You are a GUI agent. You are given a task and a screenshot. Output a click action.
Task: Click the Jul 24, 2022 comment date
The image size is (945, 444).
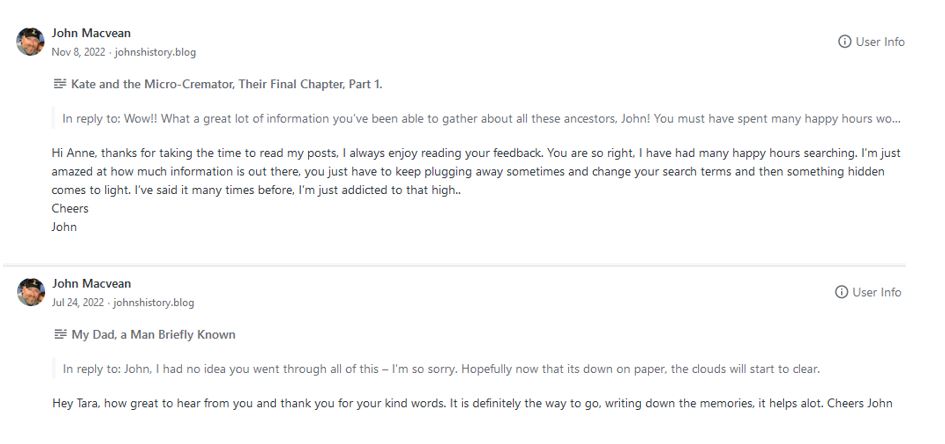[x=77, y=302]
